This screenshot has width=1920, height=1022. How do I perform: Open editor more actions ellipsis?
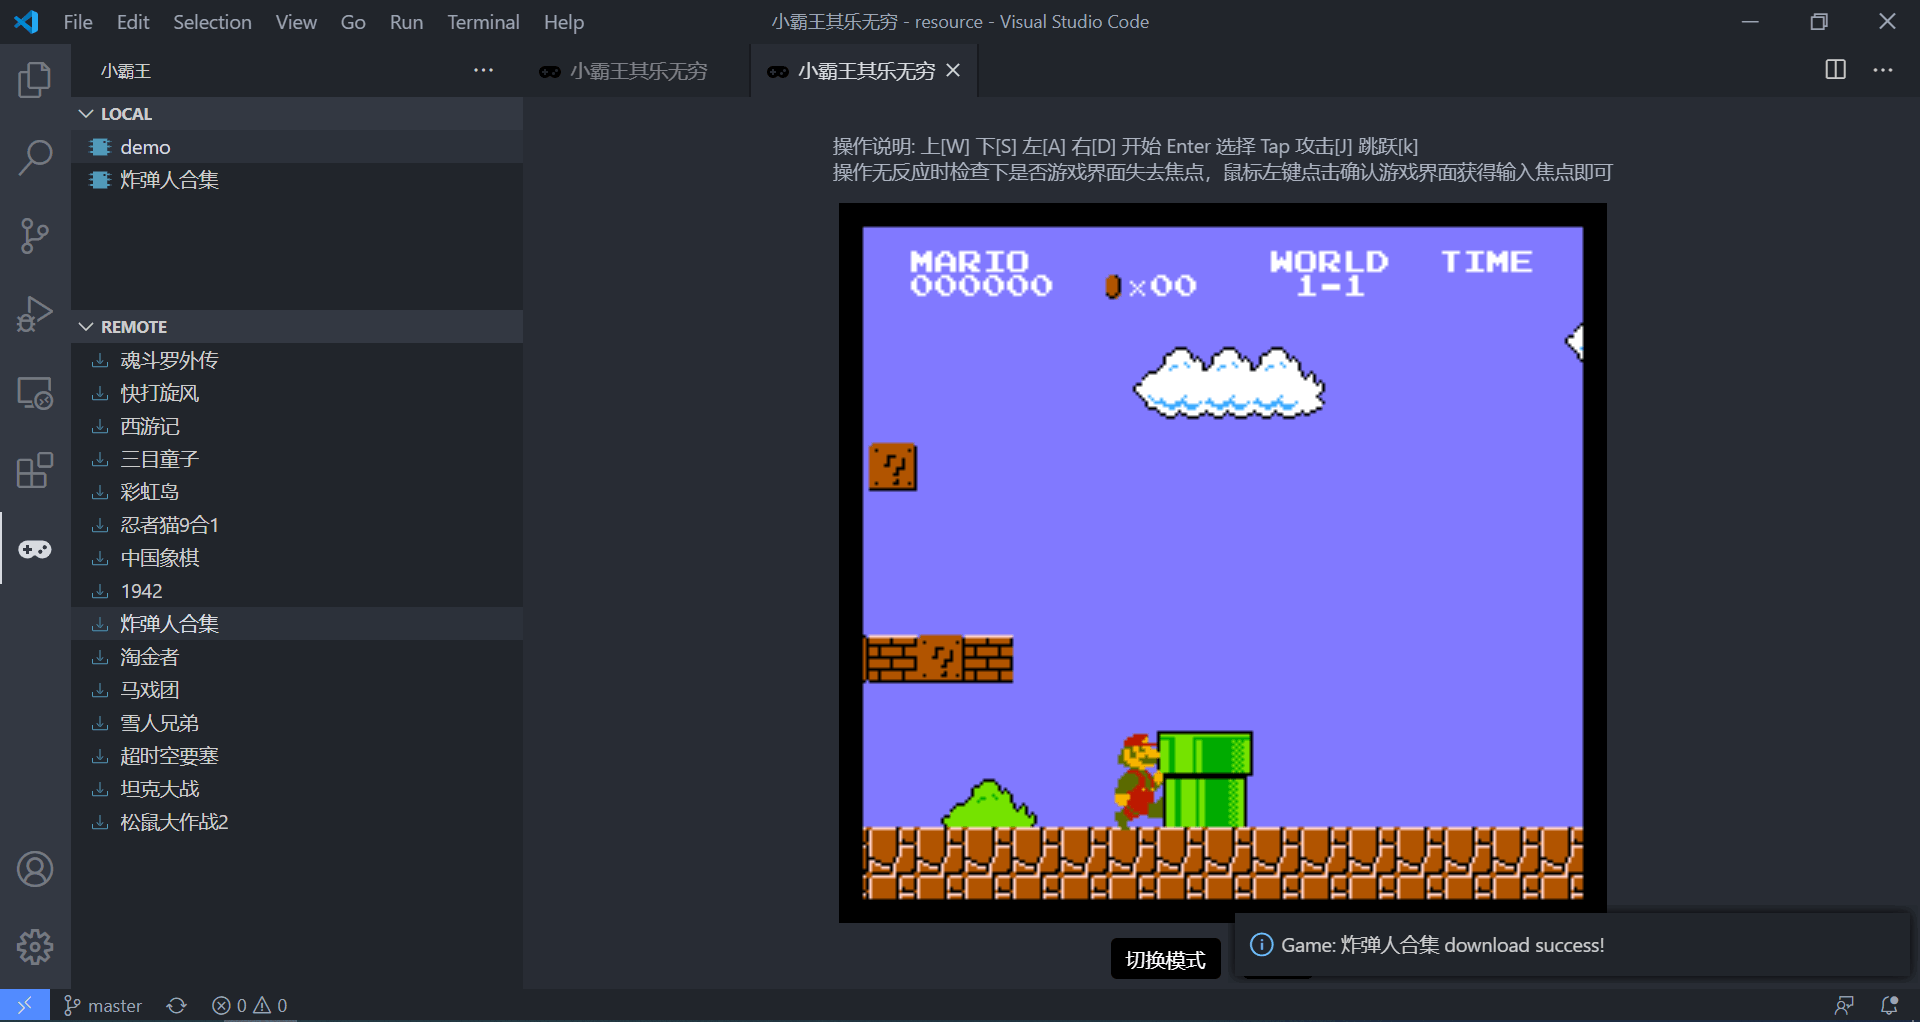[1883, 70]
